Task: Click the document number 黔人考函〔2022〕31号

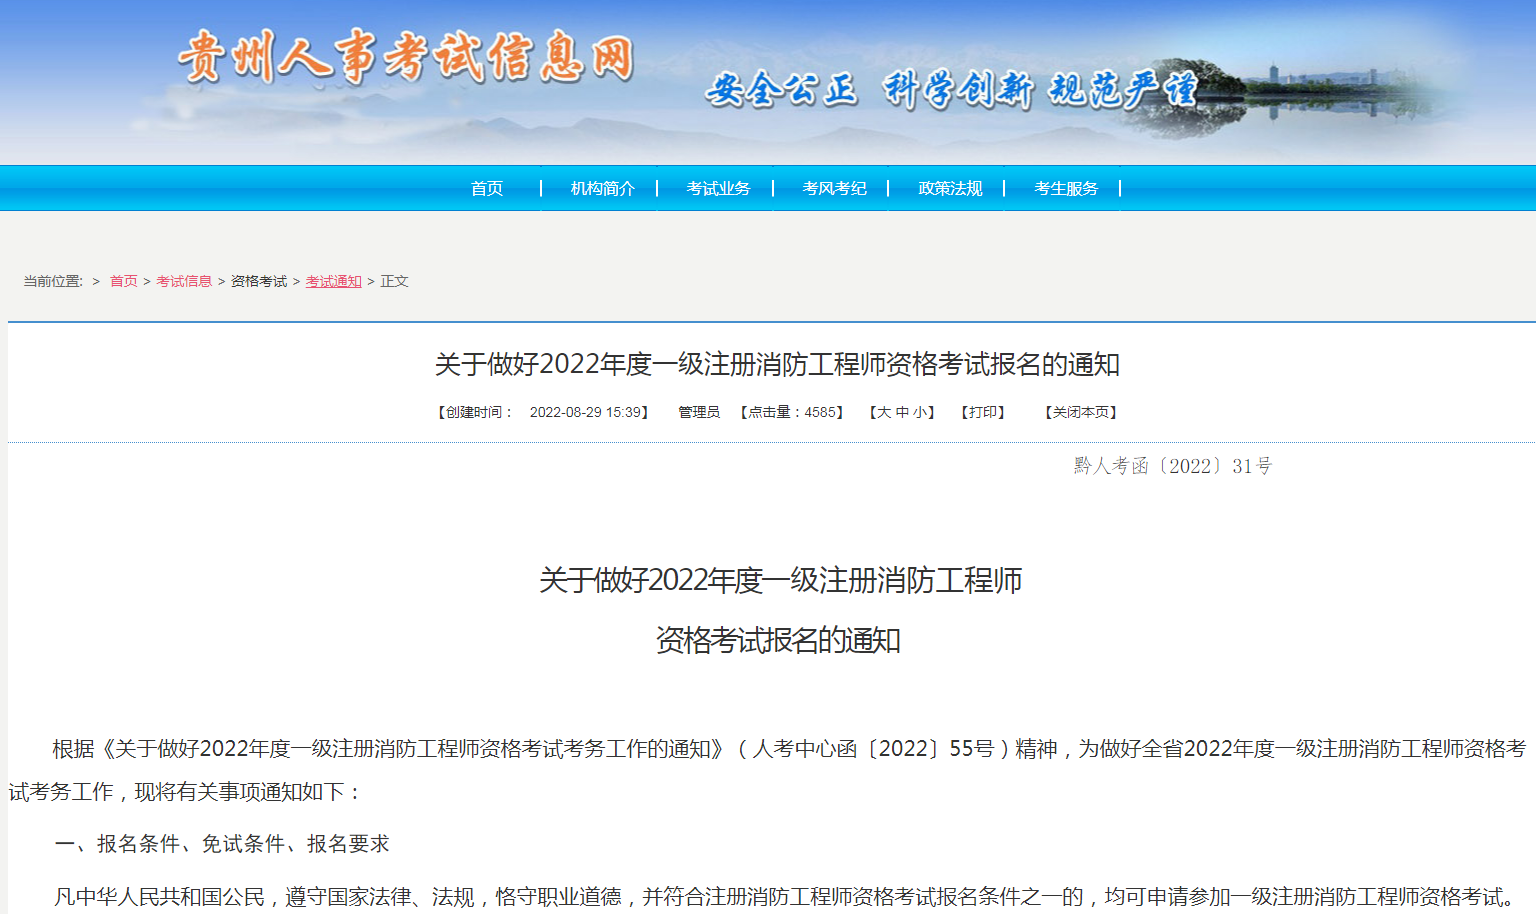Action: click(1172, 466)
